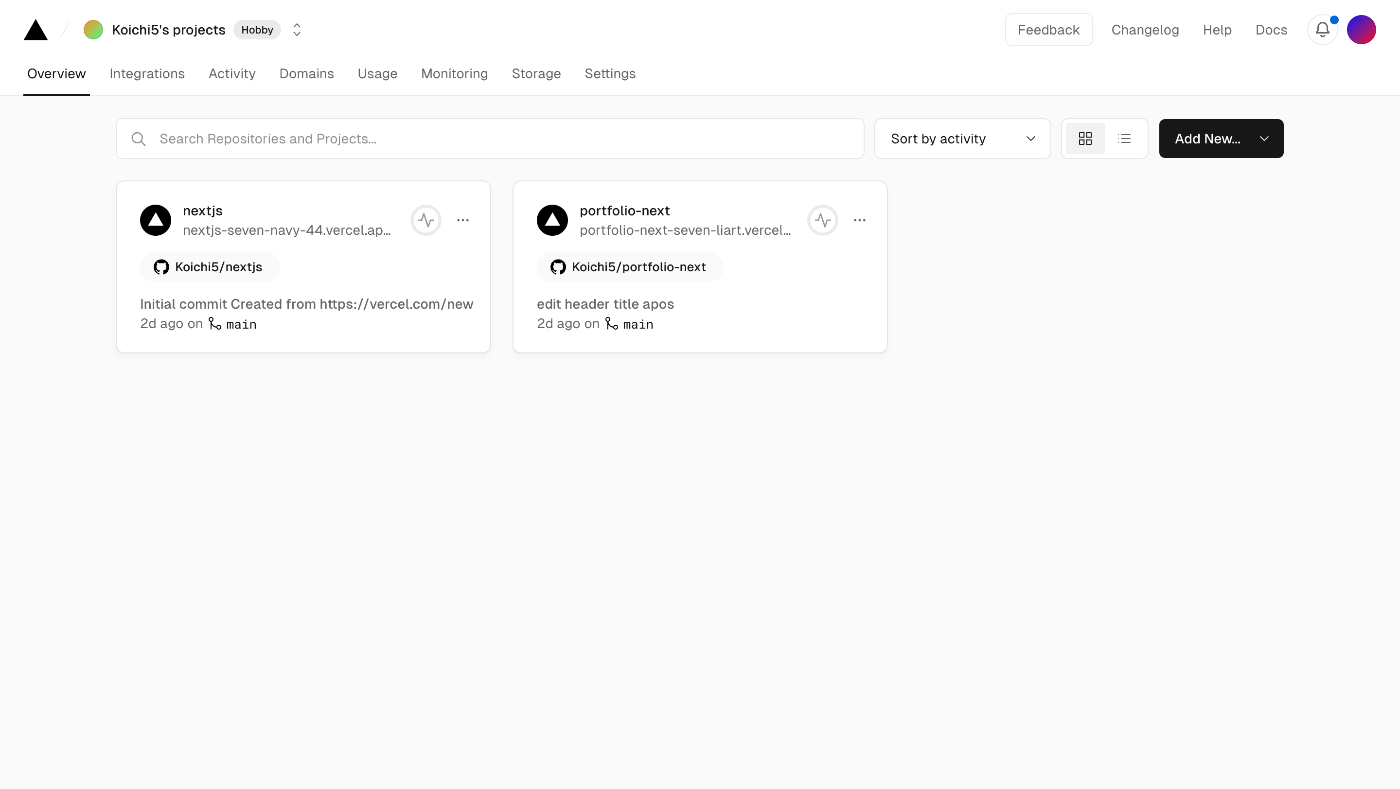Switch to the Activity tab
Viewport: 1400px width, 789px height.
coord(232,74)
